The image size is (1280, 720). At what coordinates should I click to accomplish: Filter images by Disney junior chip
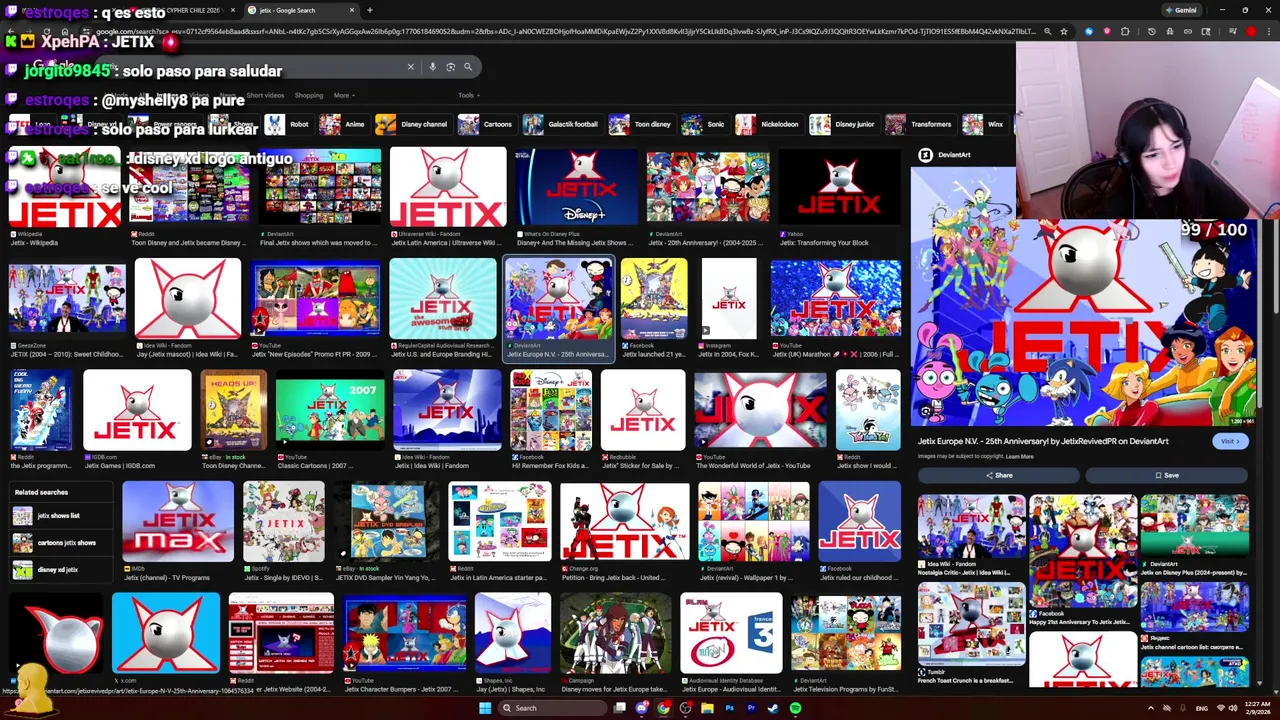tap(843, 125)
